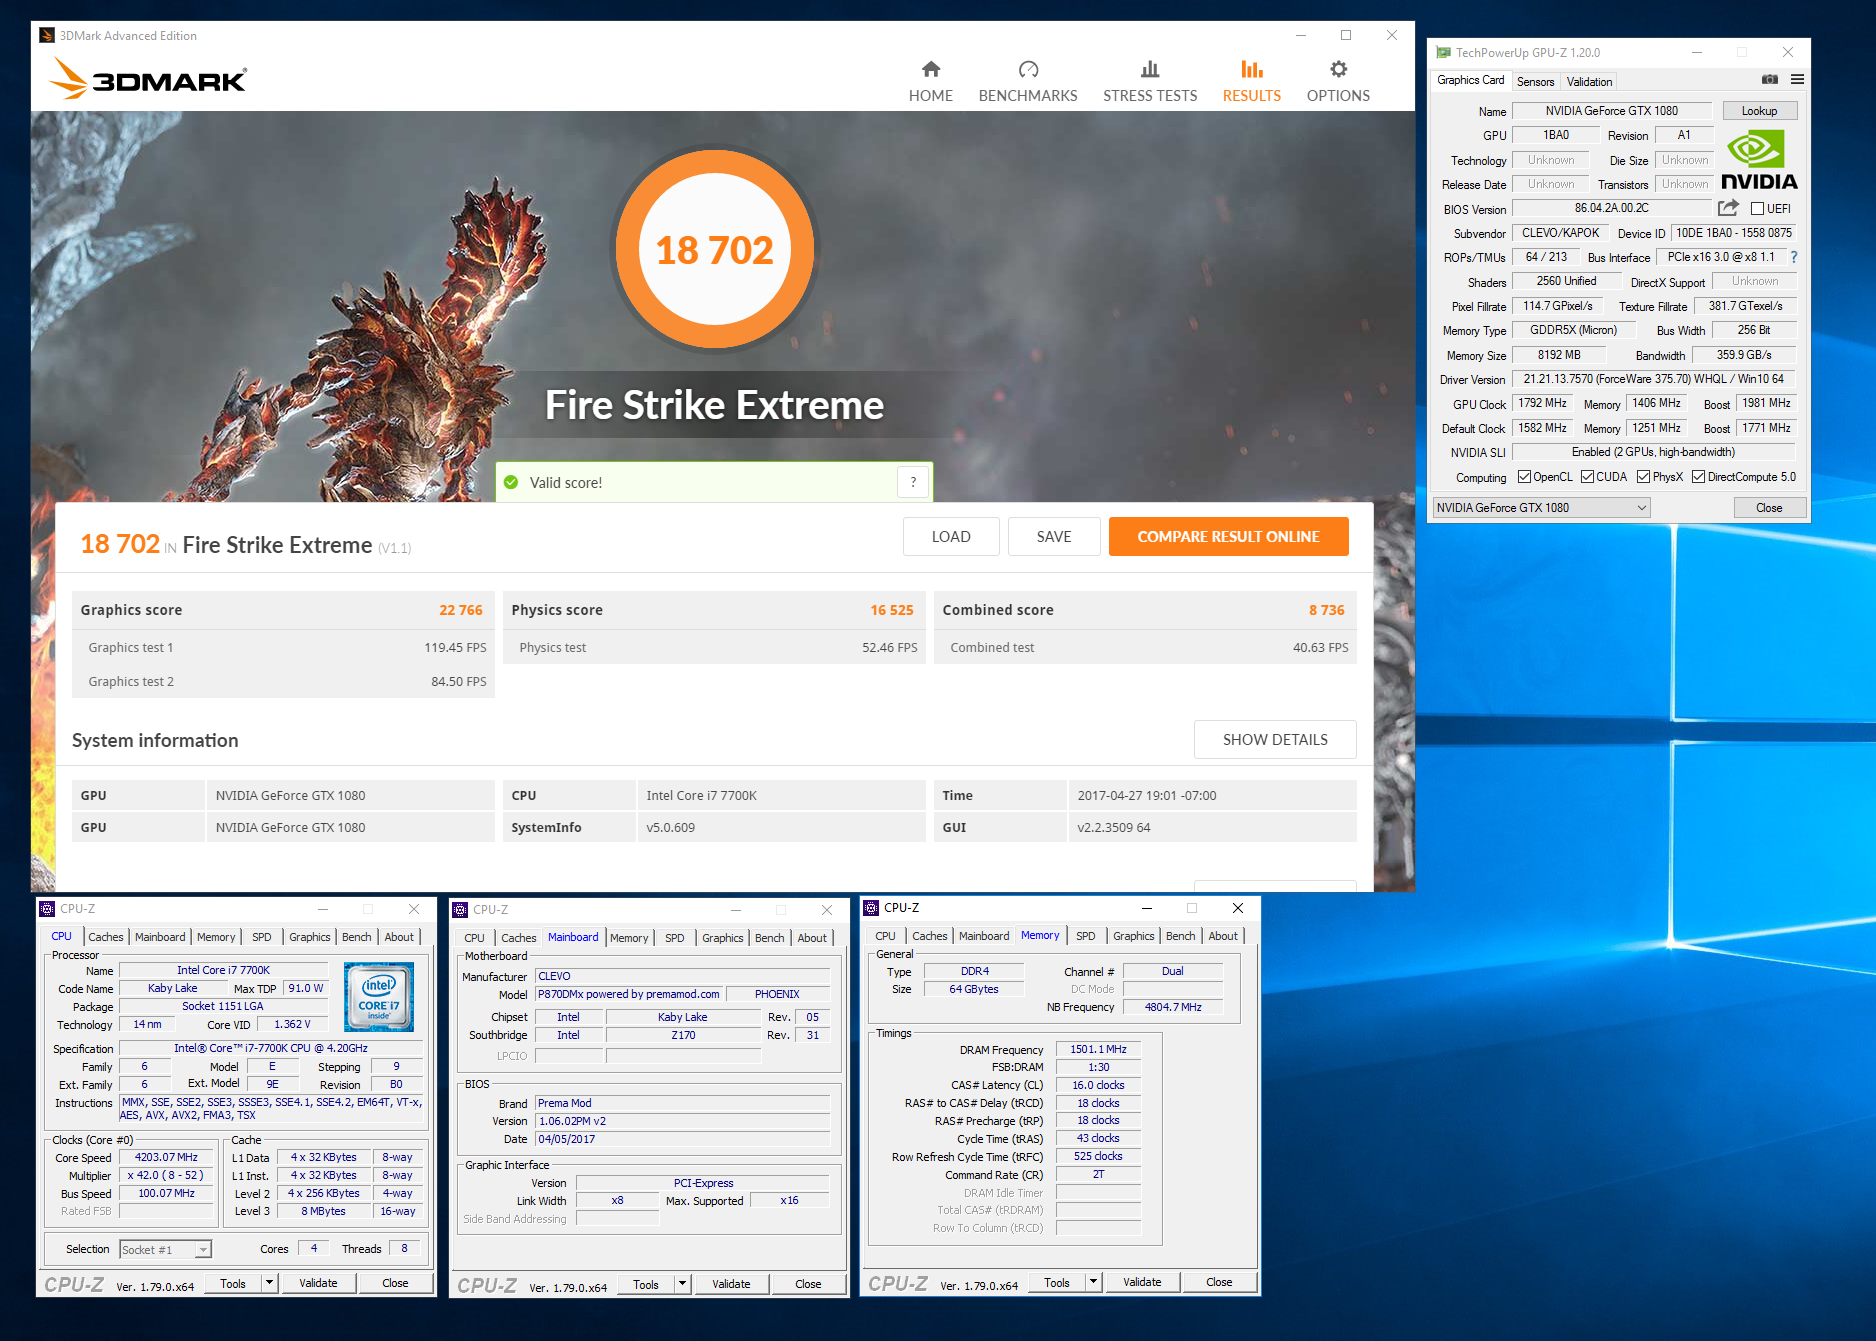Click Validate in the CPU-Z Memory window
This screenshot has width=1876, height=1341.
pos(1142,1282)
